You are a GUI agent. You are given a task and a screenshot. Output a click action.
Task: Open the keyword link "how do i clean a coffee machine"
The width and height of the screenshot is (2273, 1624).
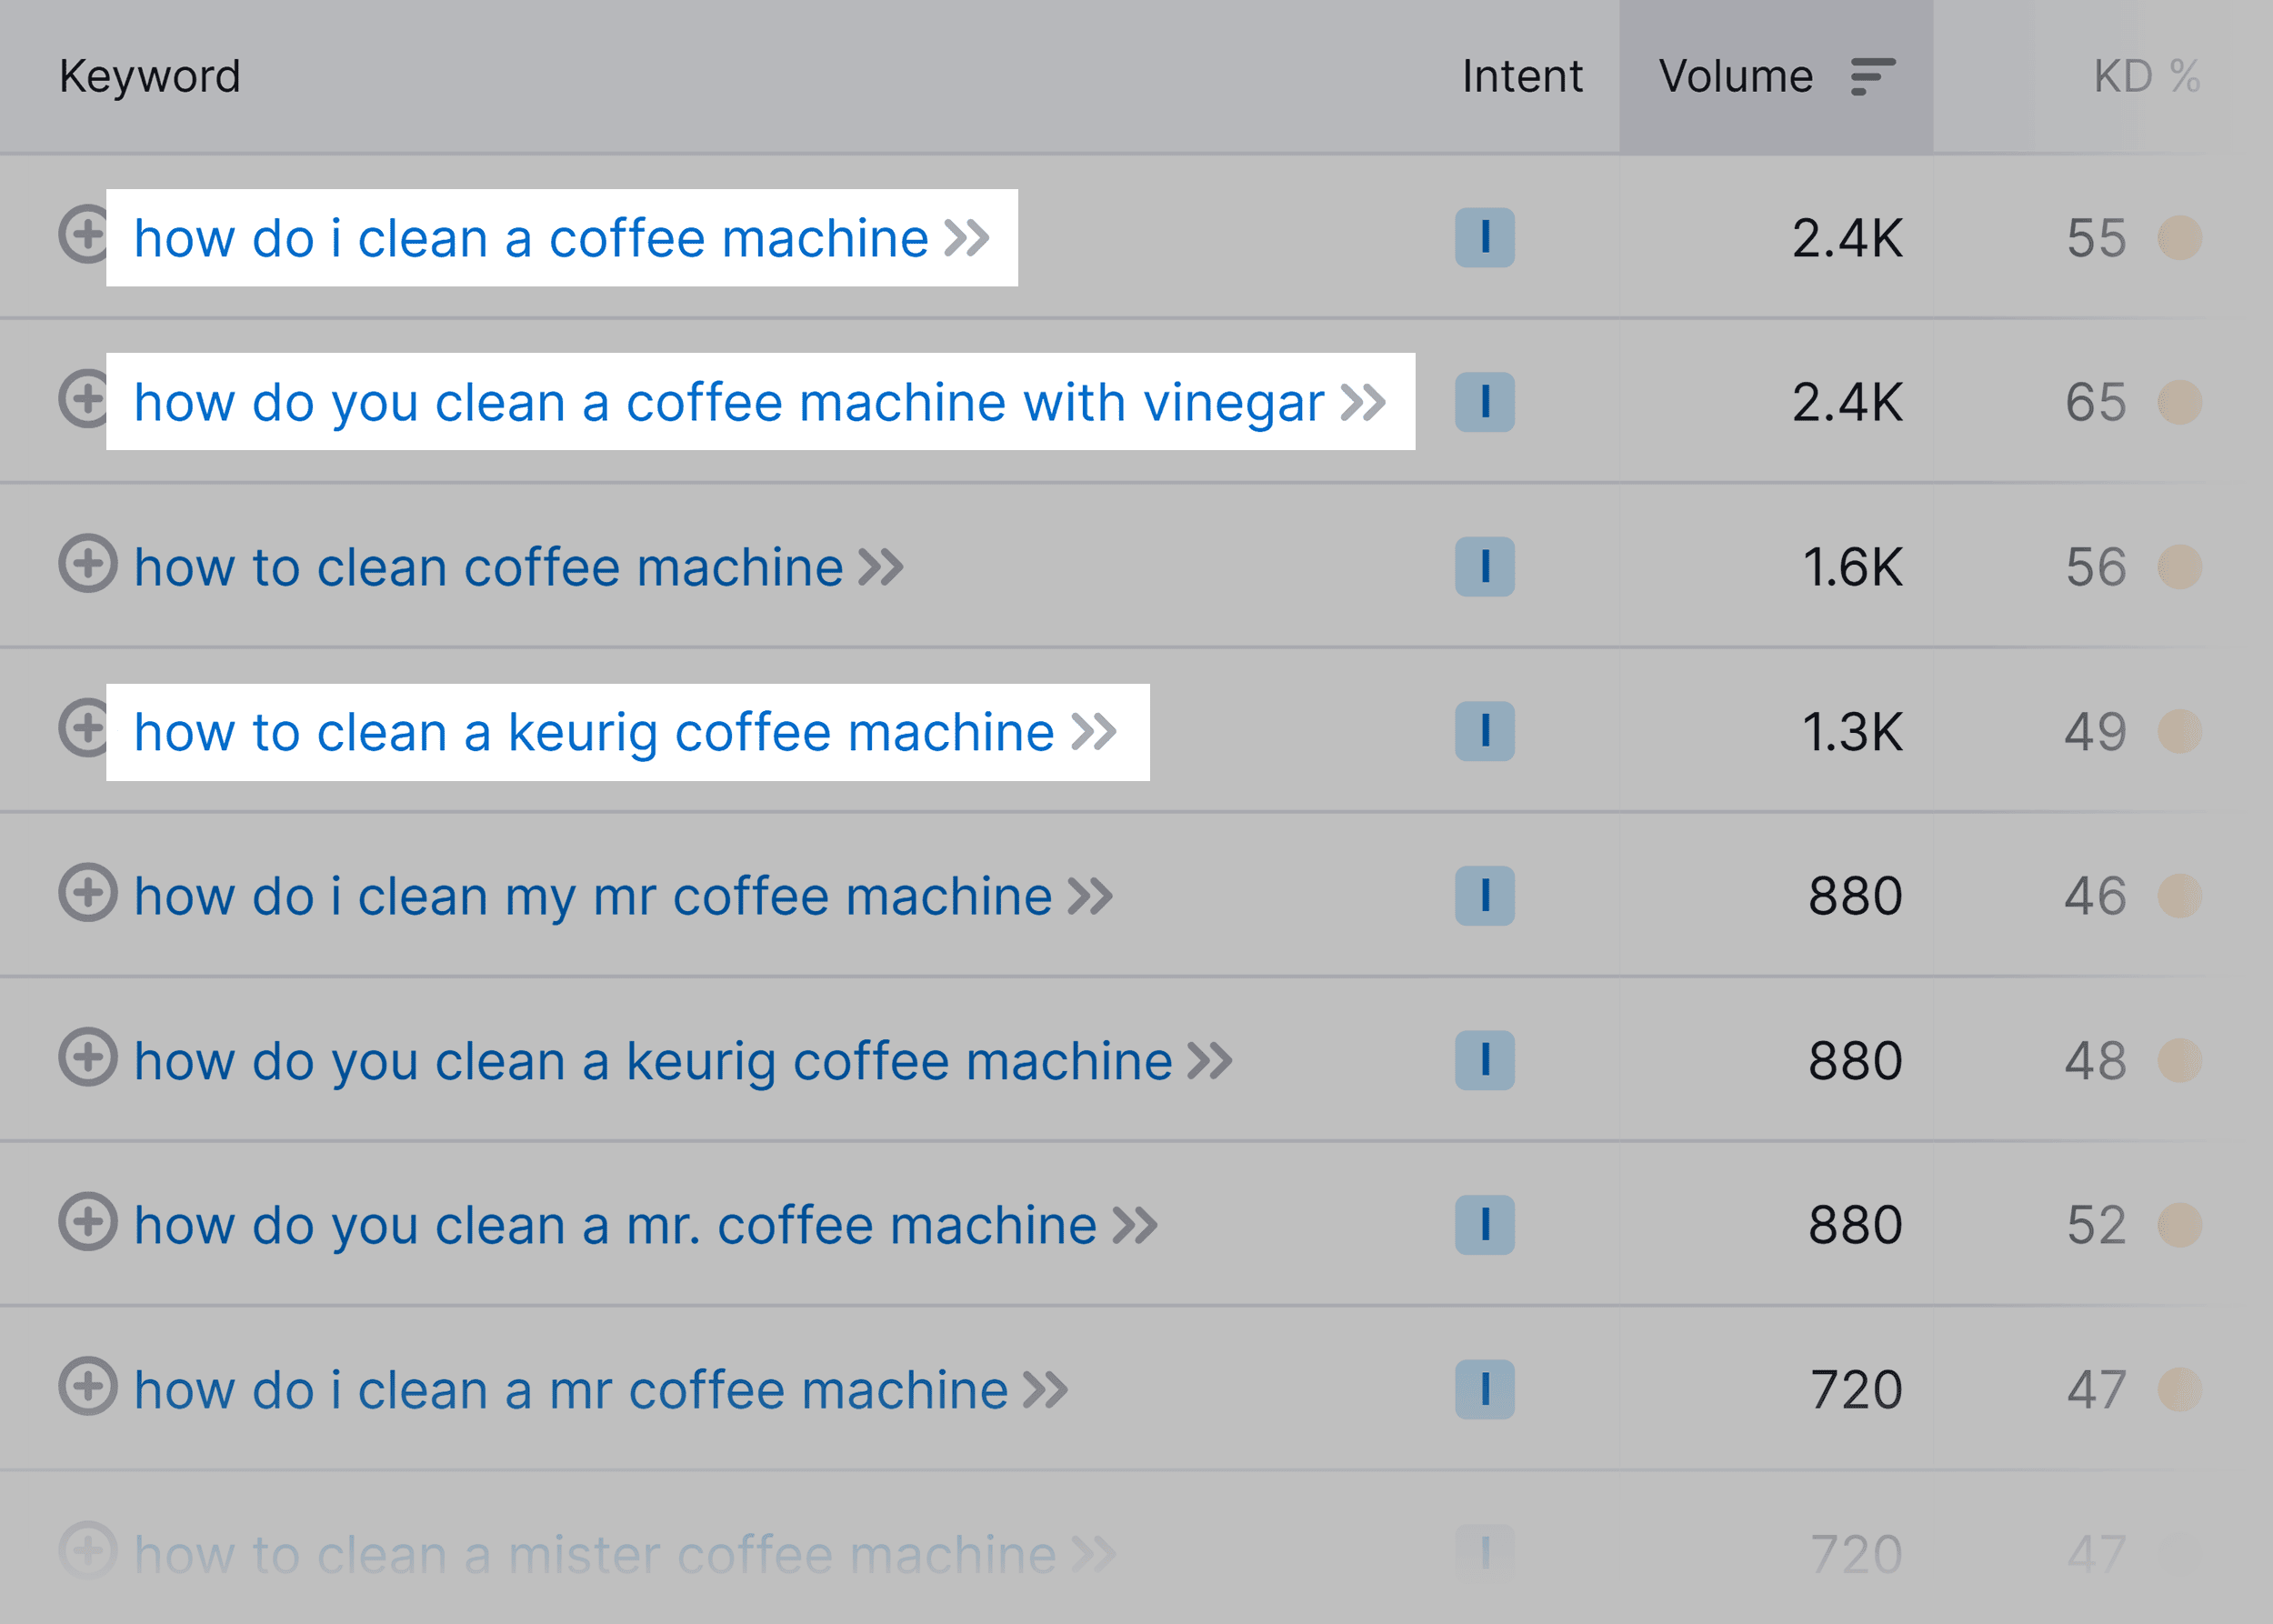coord(530,237)
